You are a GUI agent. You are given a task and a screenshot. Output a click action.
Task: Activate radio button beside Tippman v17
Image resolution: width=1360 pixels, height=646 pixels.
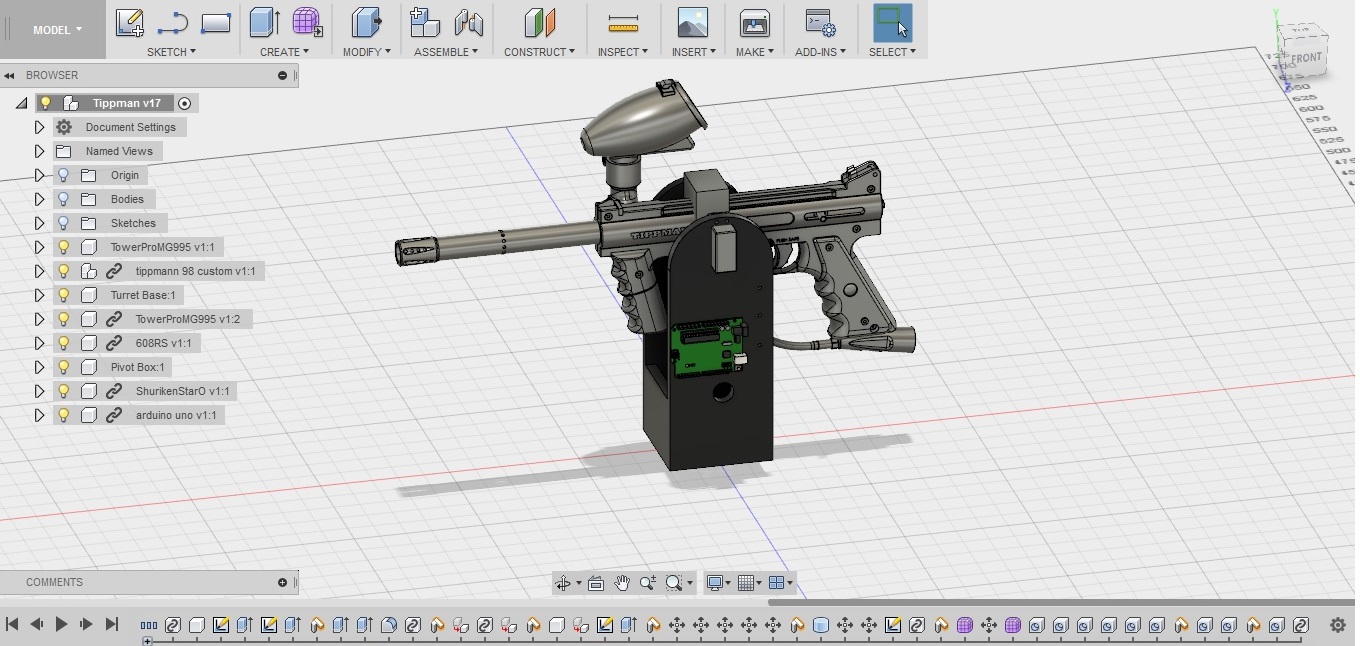[184, 103]
